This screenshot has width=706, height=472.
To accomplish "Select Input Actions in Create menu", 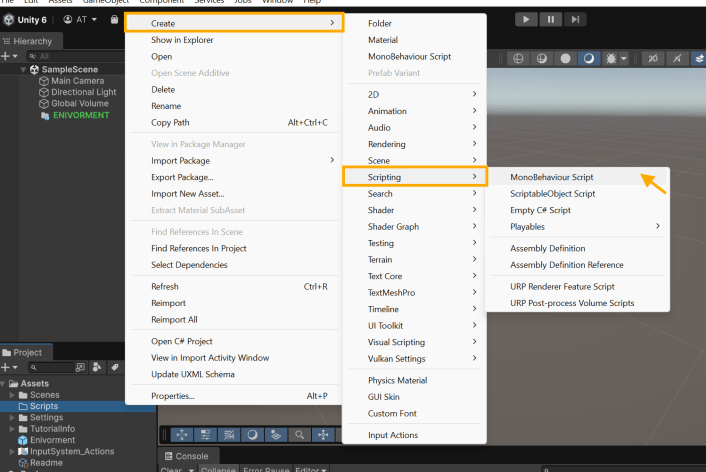I will click(414, 435).
